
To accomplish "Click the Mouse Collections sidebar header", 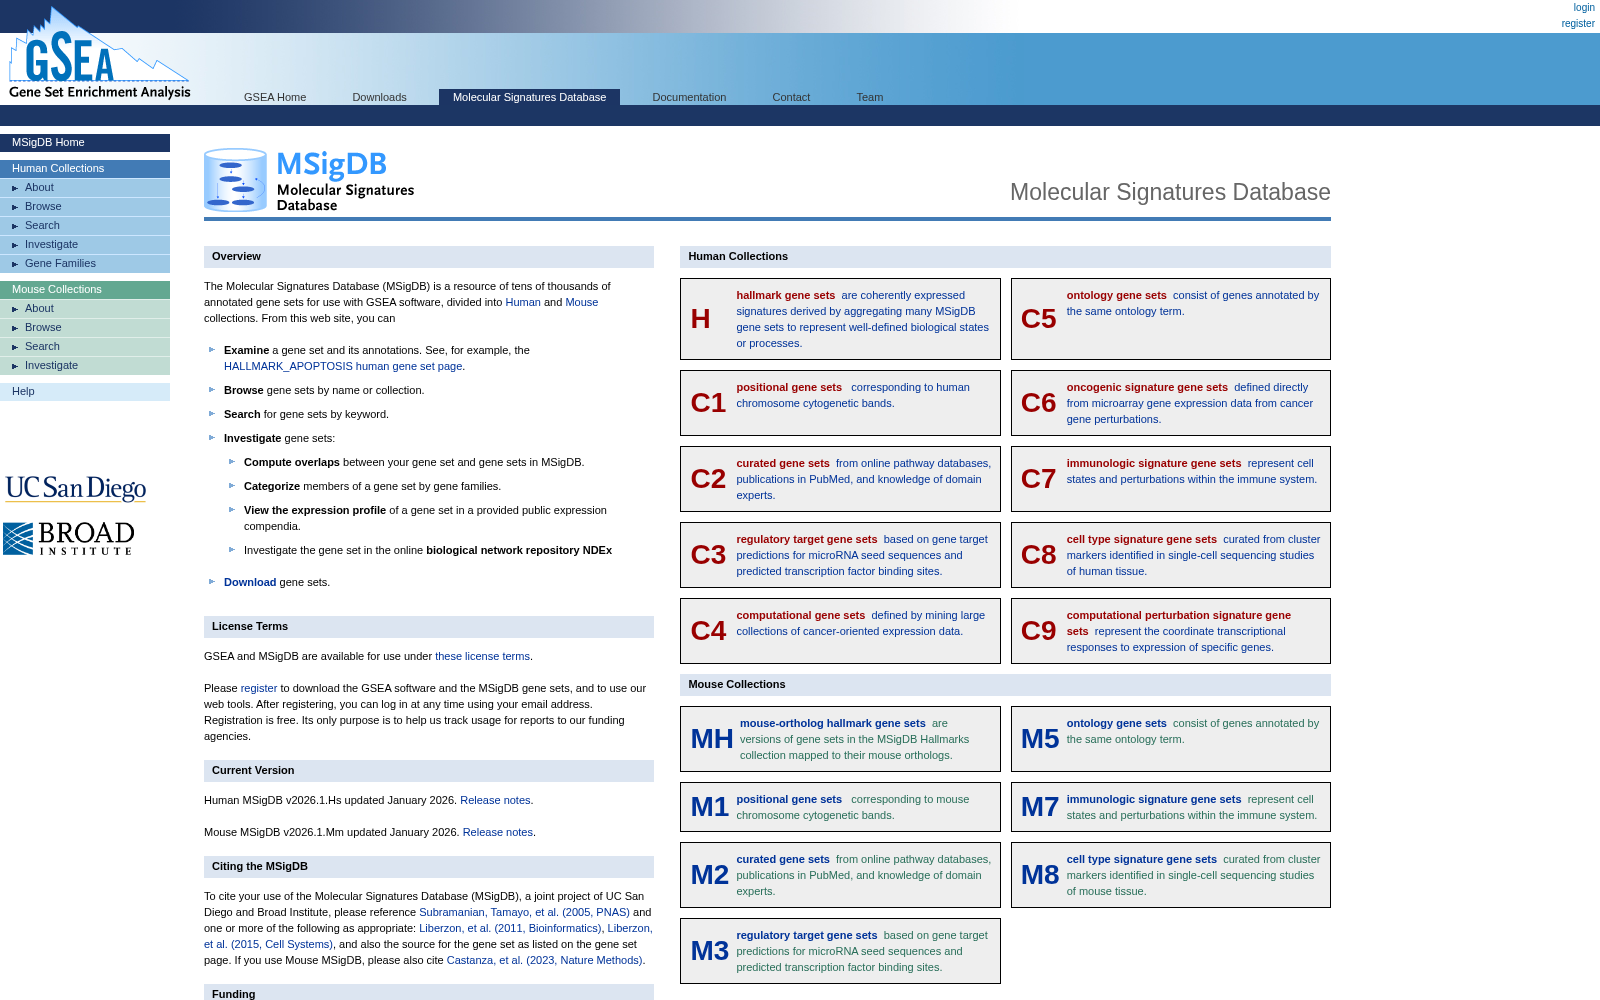I will pyautogui.click(x=85, y=290).
